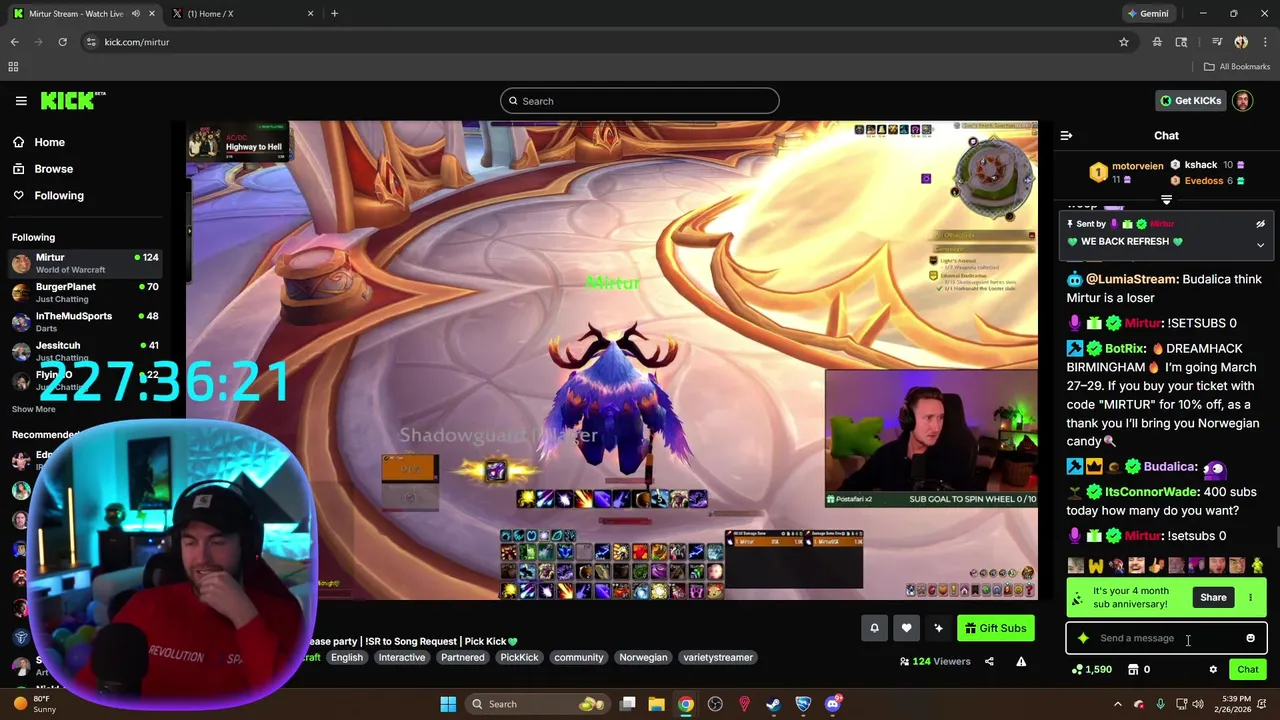Report the stream with warning icon
Image resolution: width=1280 pixels, height=720 pixels.
1021,661
